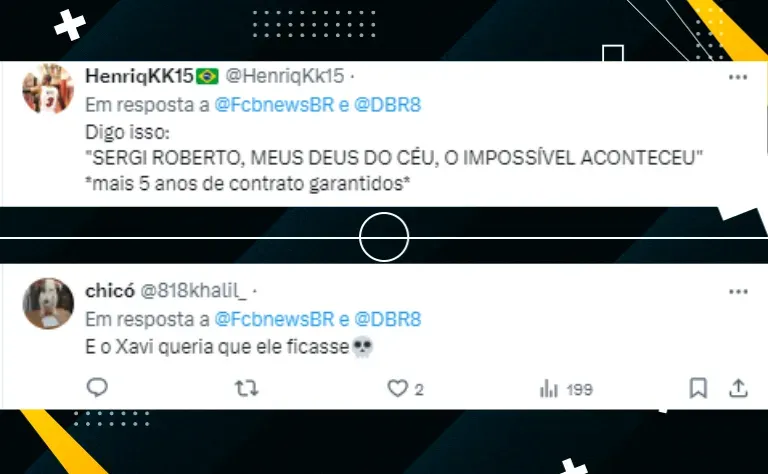Viewport: 768px width, 474px height.
Task: Open @DBR8 mention in chicó's reply
Action: point(387,319)
